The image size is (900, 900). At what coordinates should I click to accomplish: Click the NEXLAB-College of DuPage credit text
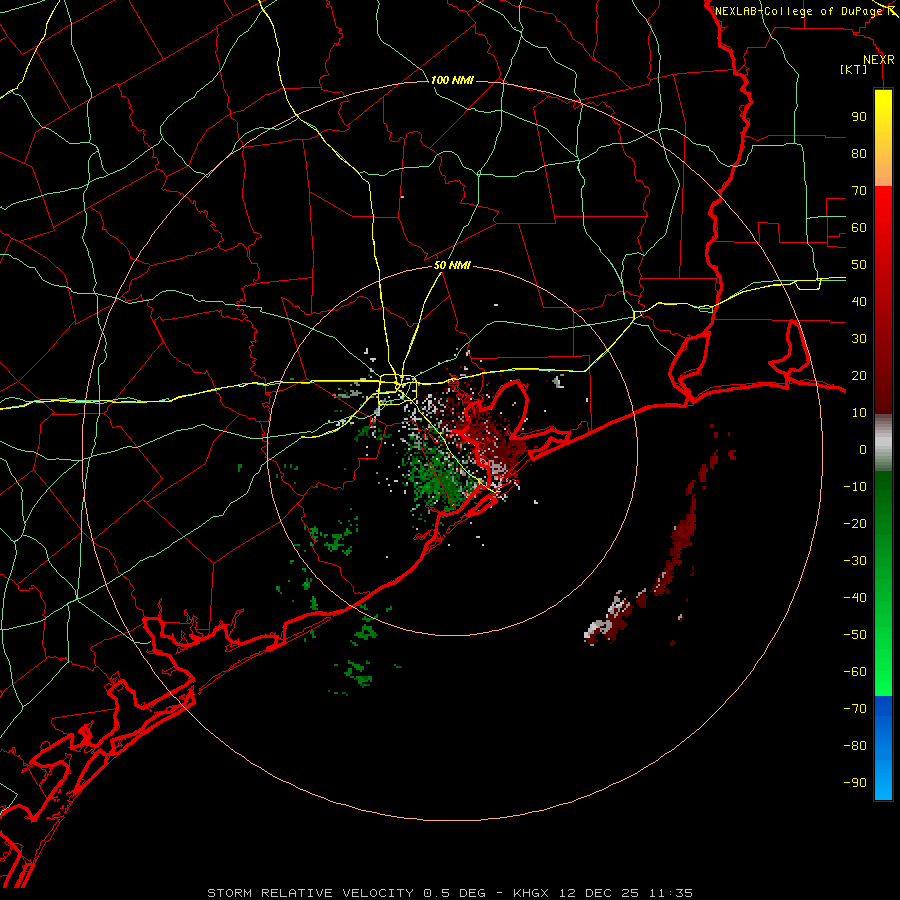[807, 11]
